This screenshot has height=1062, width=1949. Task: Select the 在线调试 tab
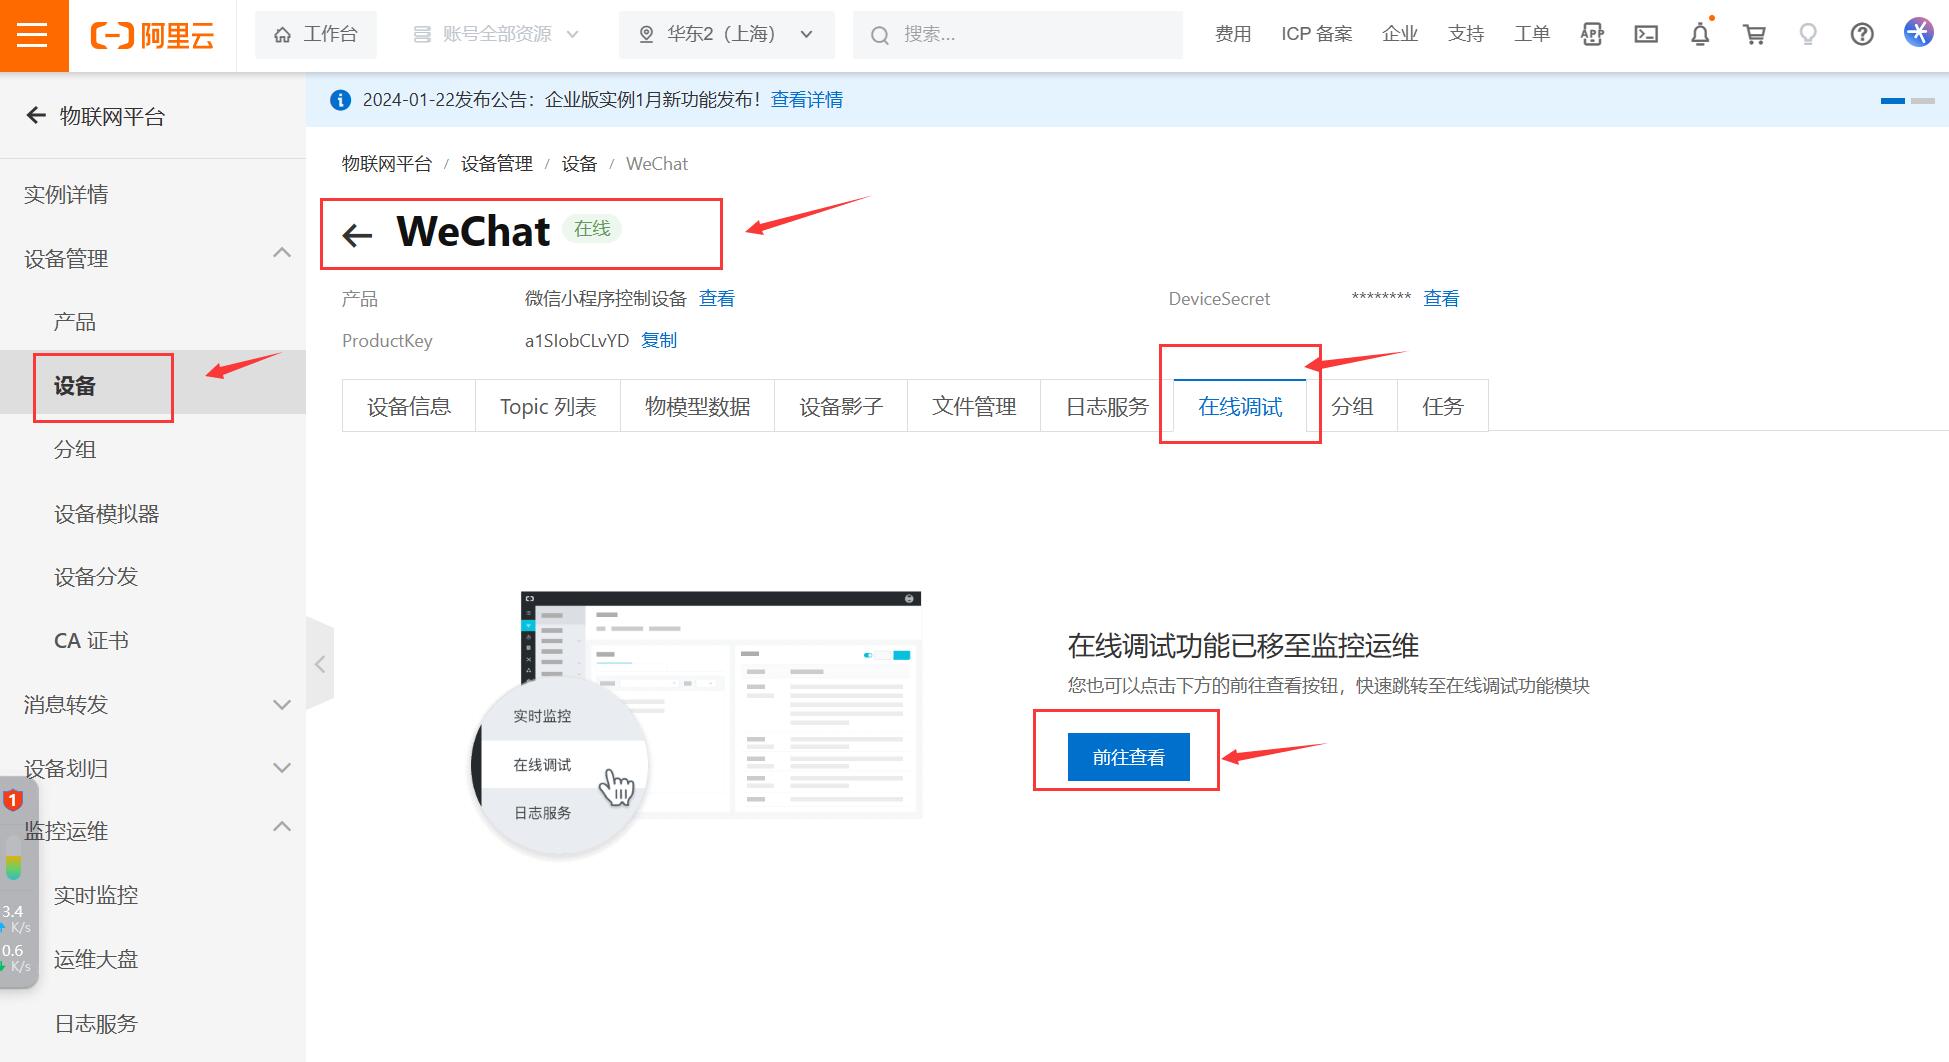pyautogui.click(x=1240, y=407)
